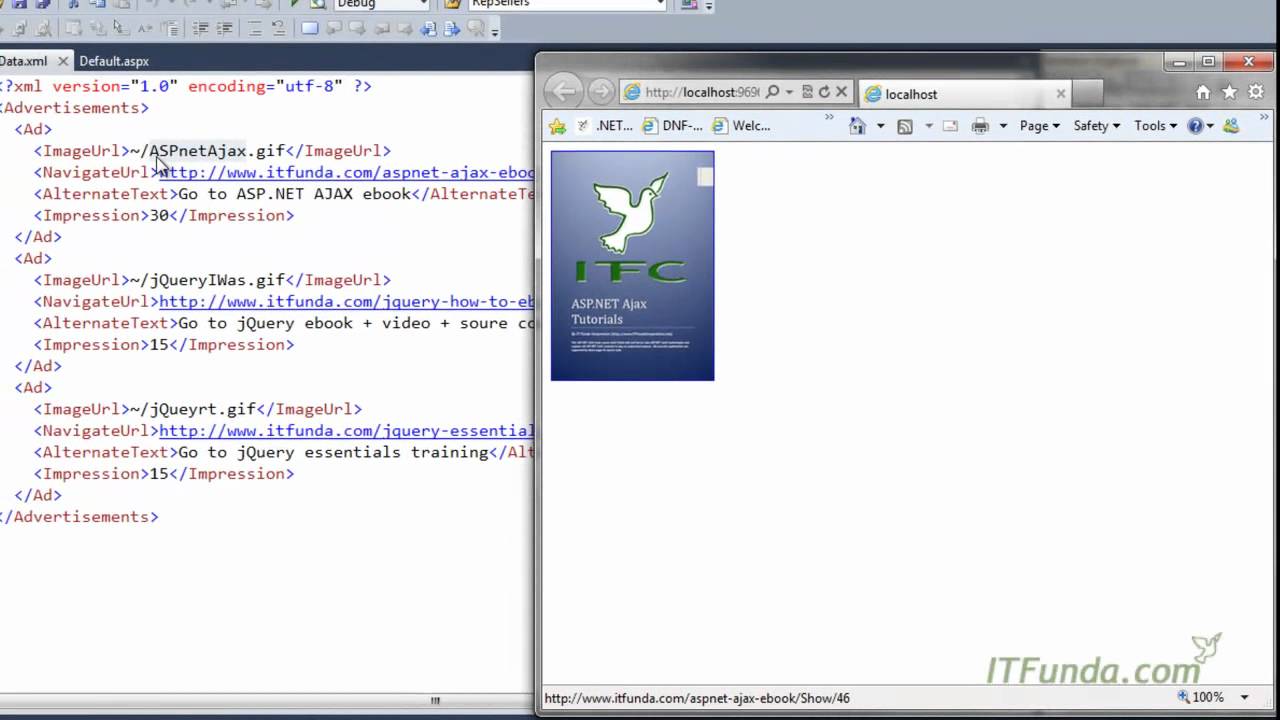This screenshot has width=1280, height=720.
Task: Click the aspnet-ajax-ebook NavigateUrl link
Action: (x=346, y=172)
